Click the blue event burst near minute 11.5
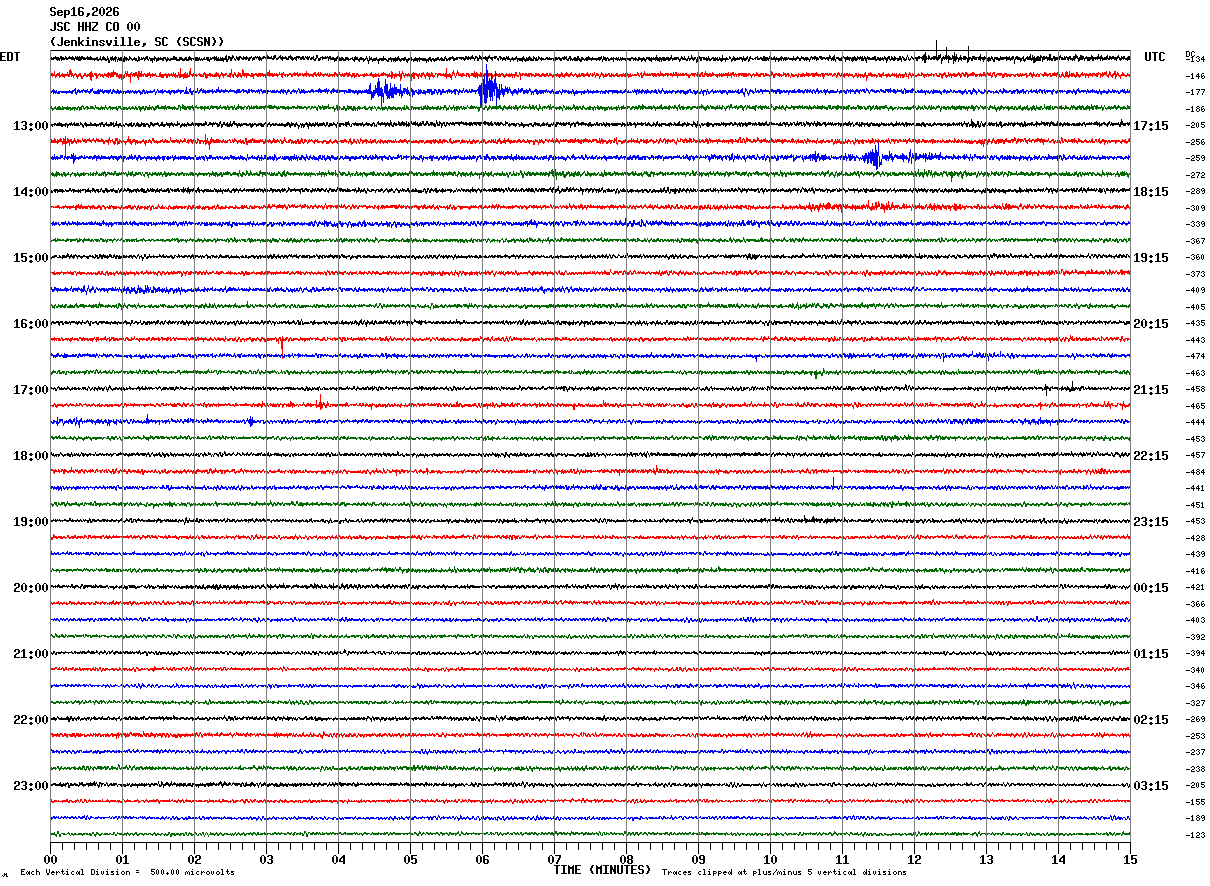Screen dimensions: 1210x886 pos(873,157)
